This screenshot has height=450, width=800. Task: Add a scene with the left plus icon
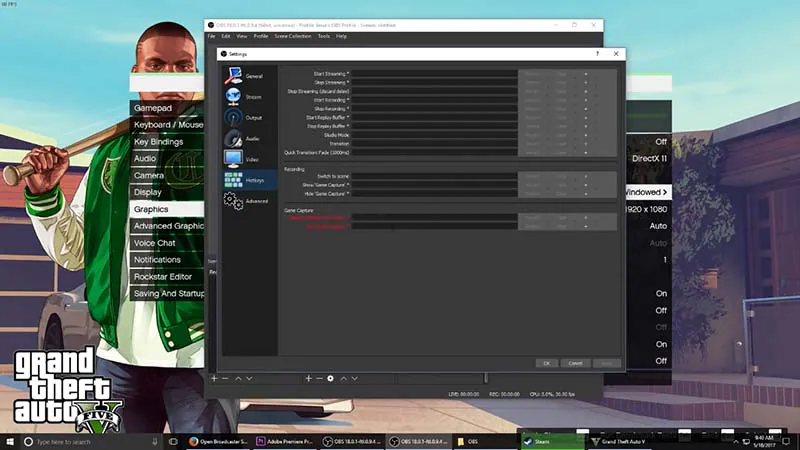[214, 379]
